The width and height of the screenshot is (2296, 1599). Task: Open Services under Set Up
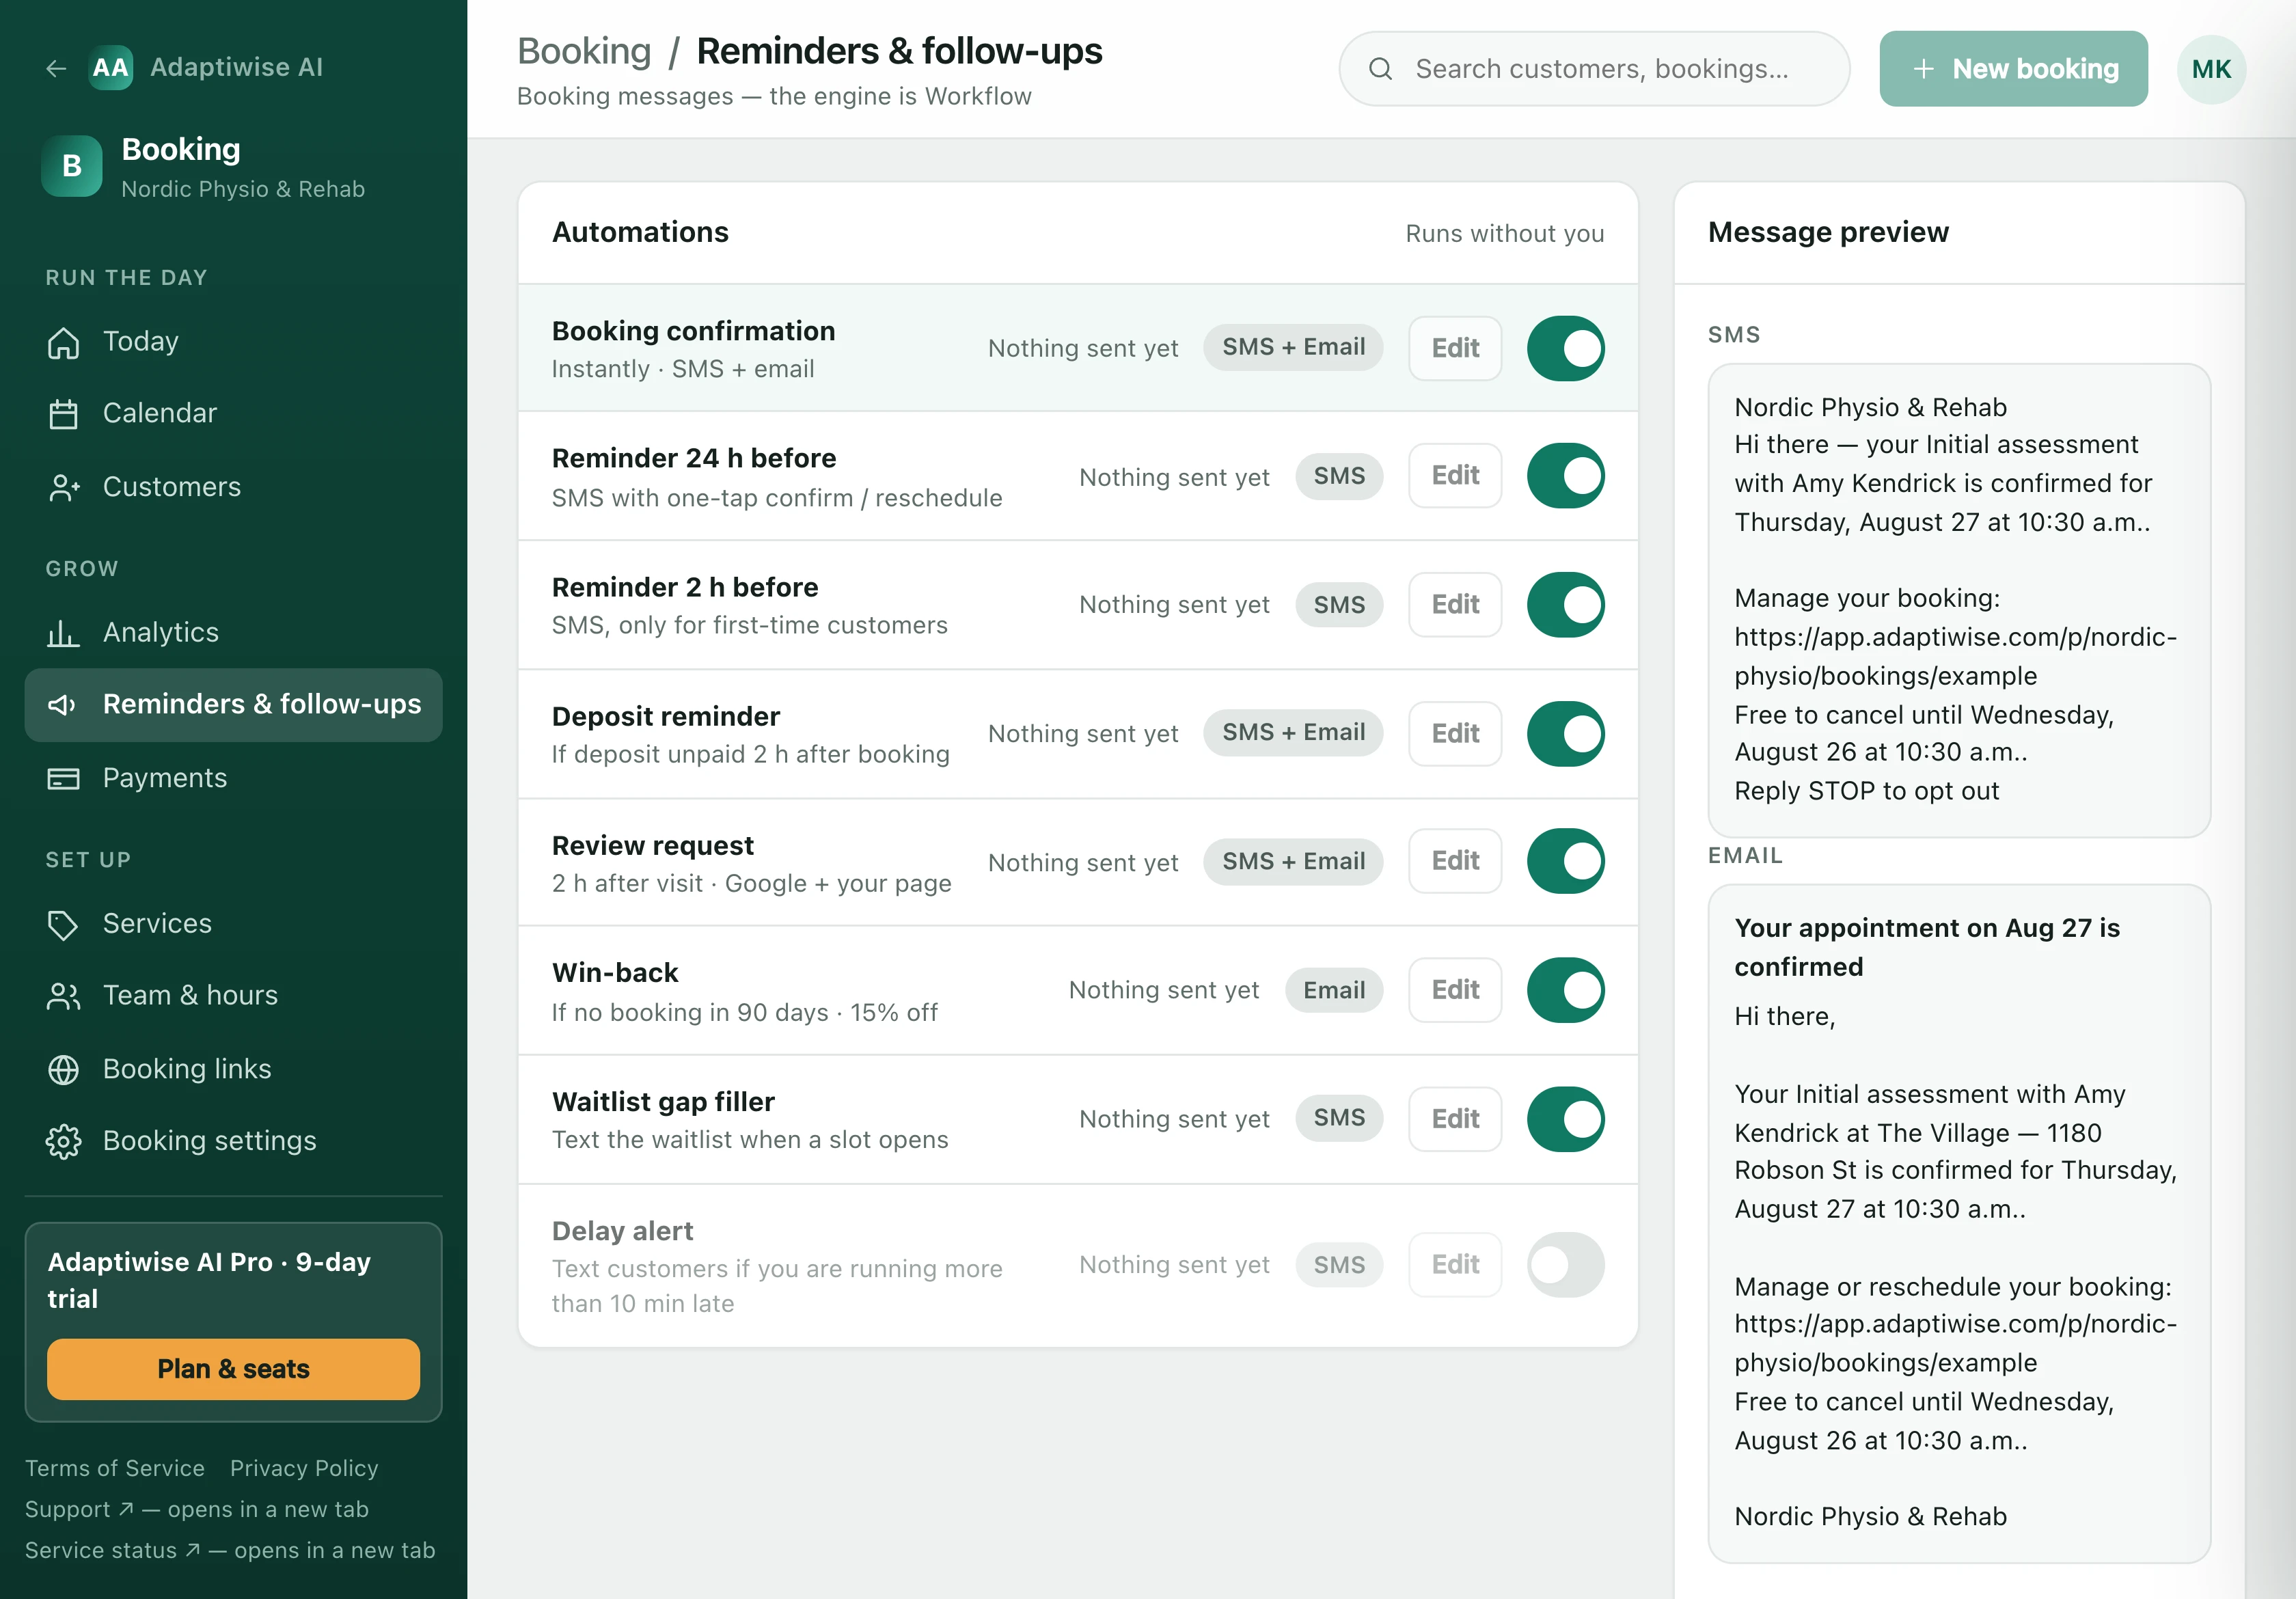[233, 924]
